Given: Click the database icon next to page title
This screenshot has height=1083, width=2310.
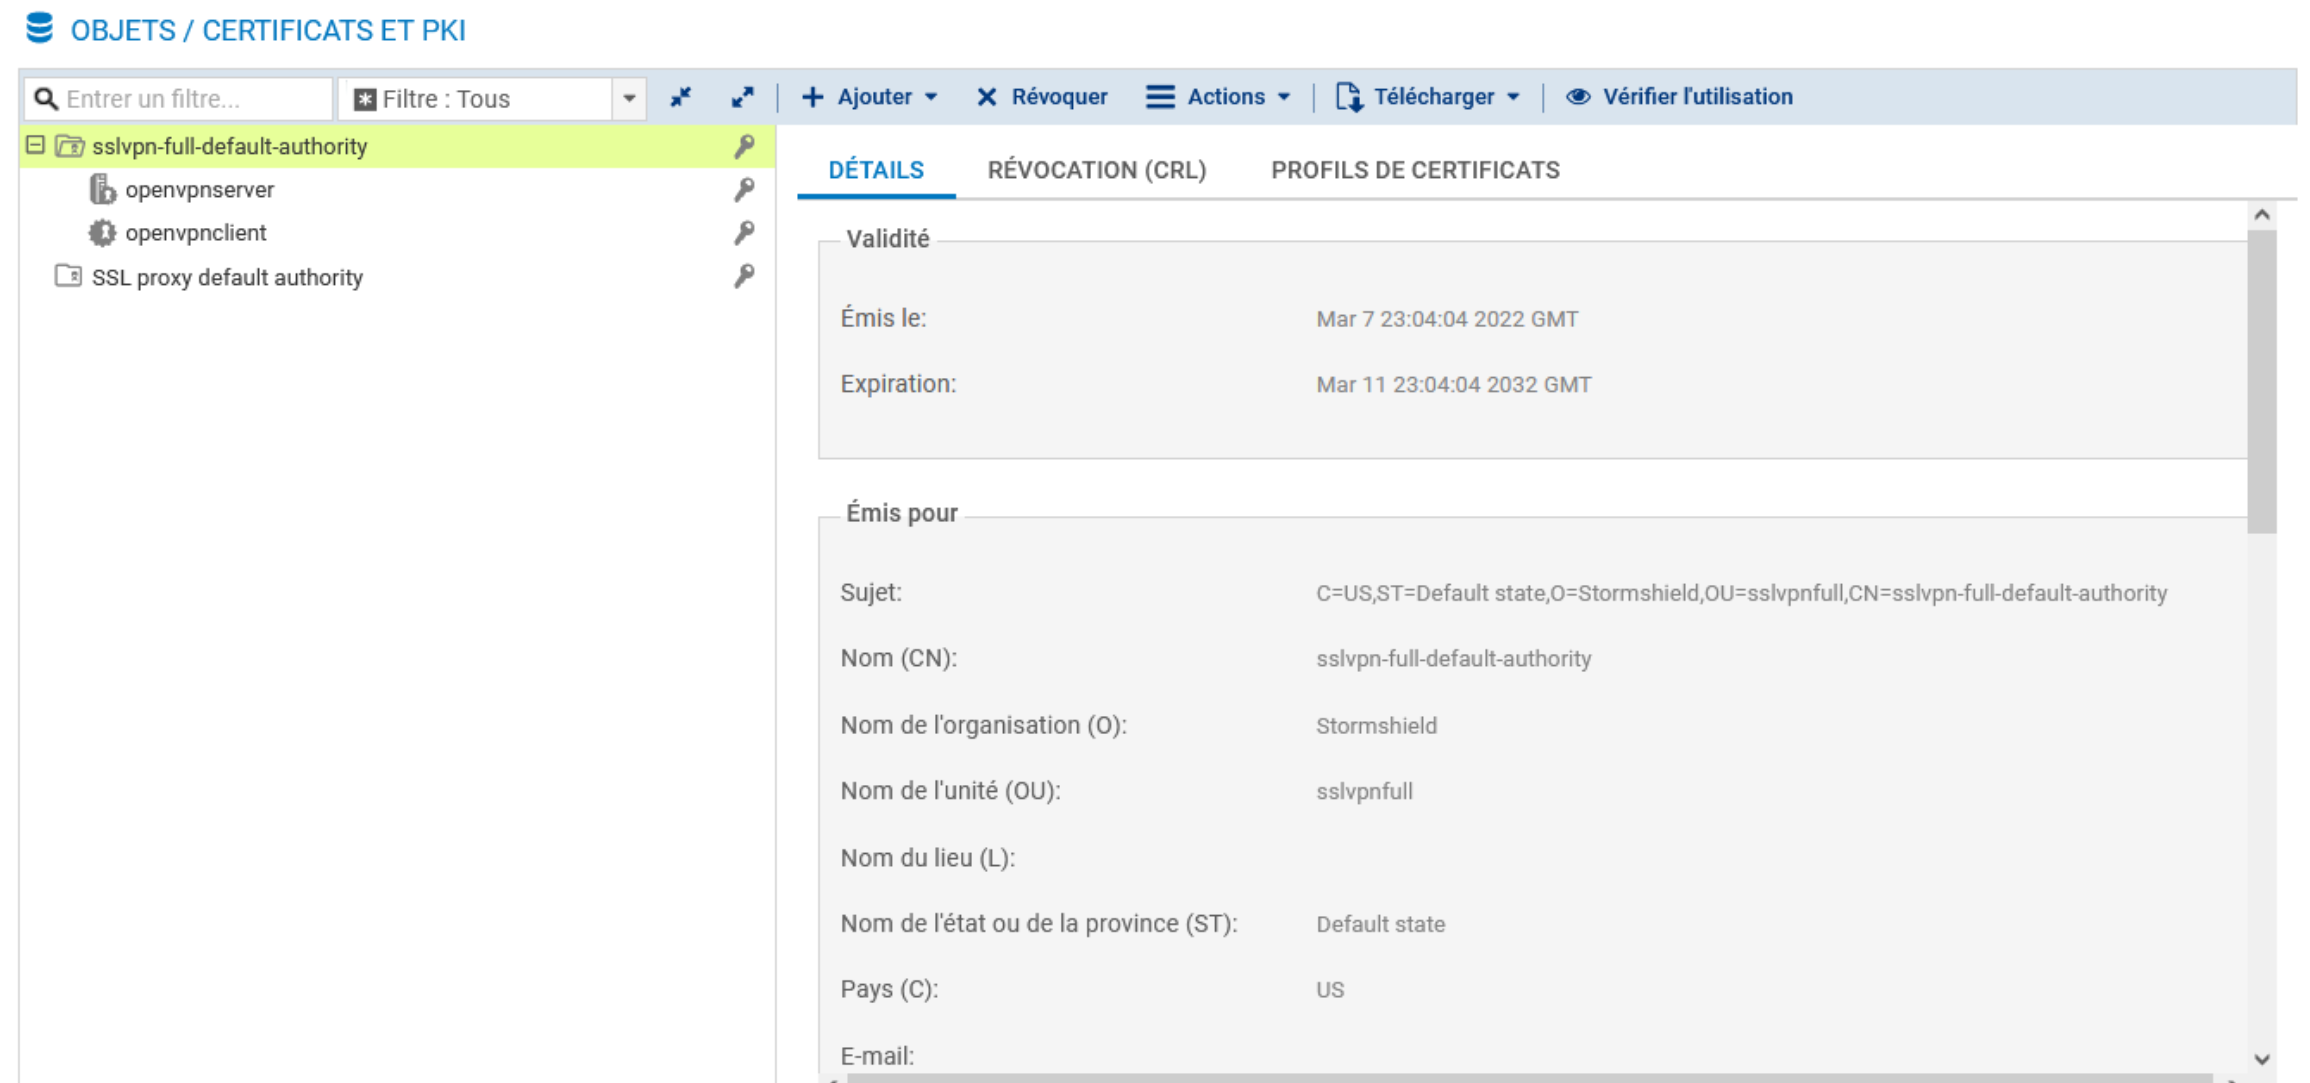Looking at the screenshot, I should coord(39,28).
